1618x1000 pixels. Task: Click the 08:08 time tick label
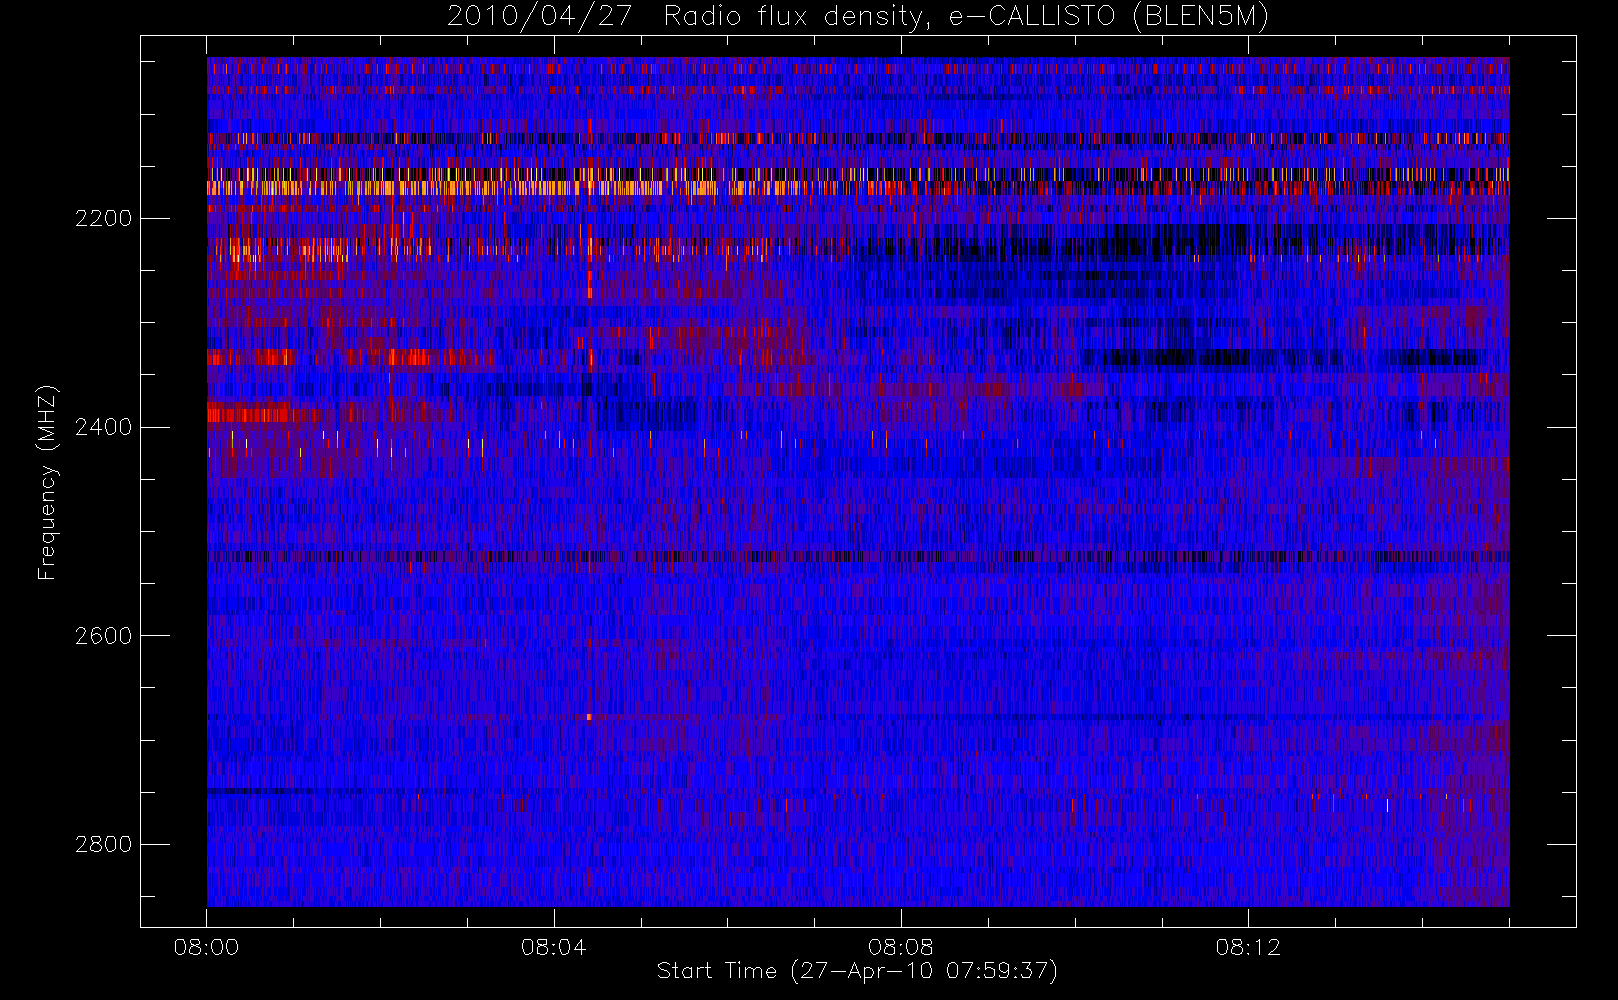(x=900, y=947)
